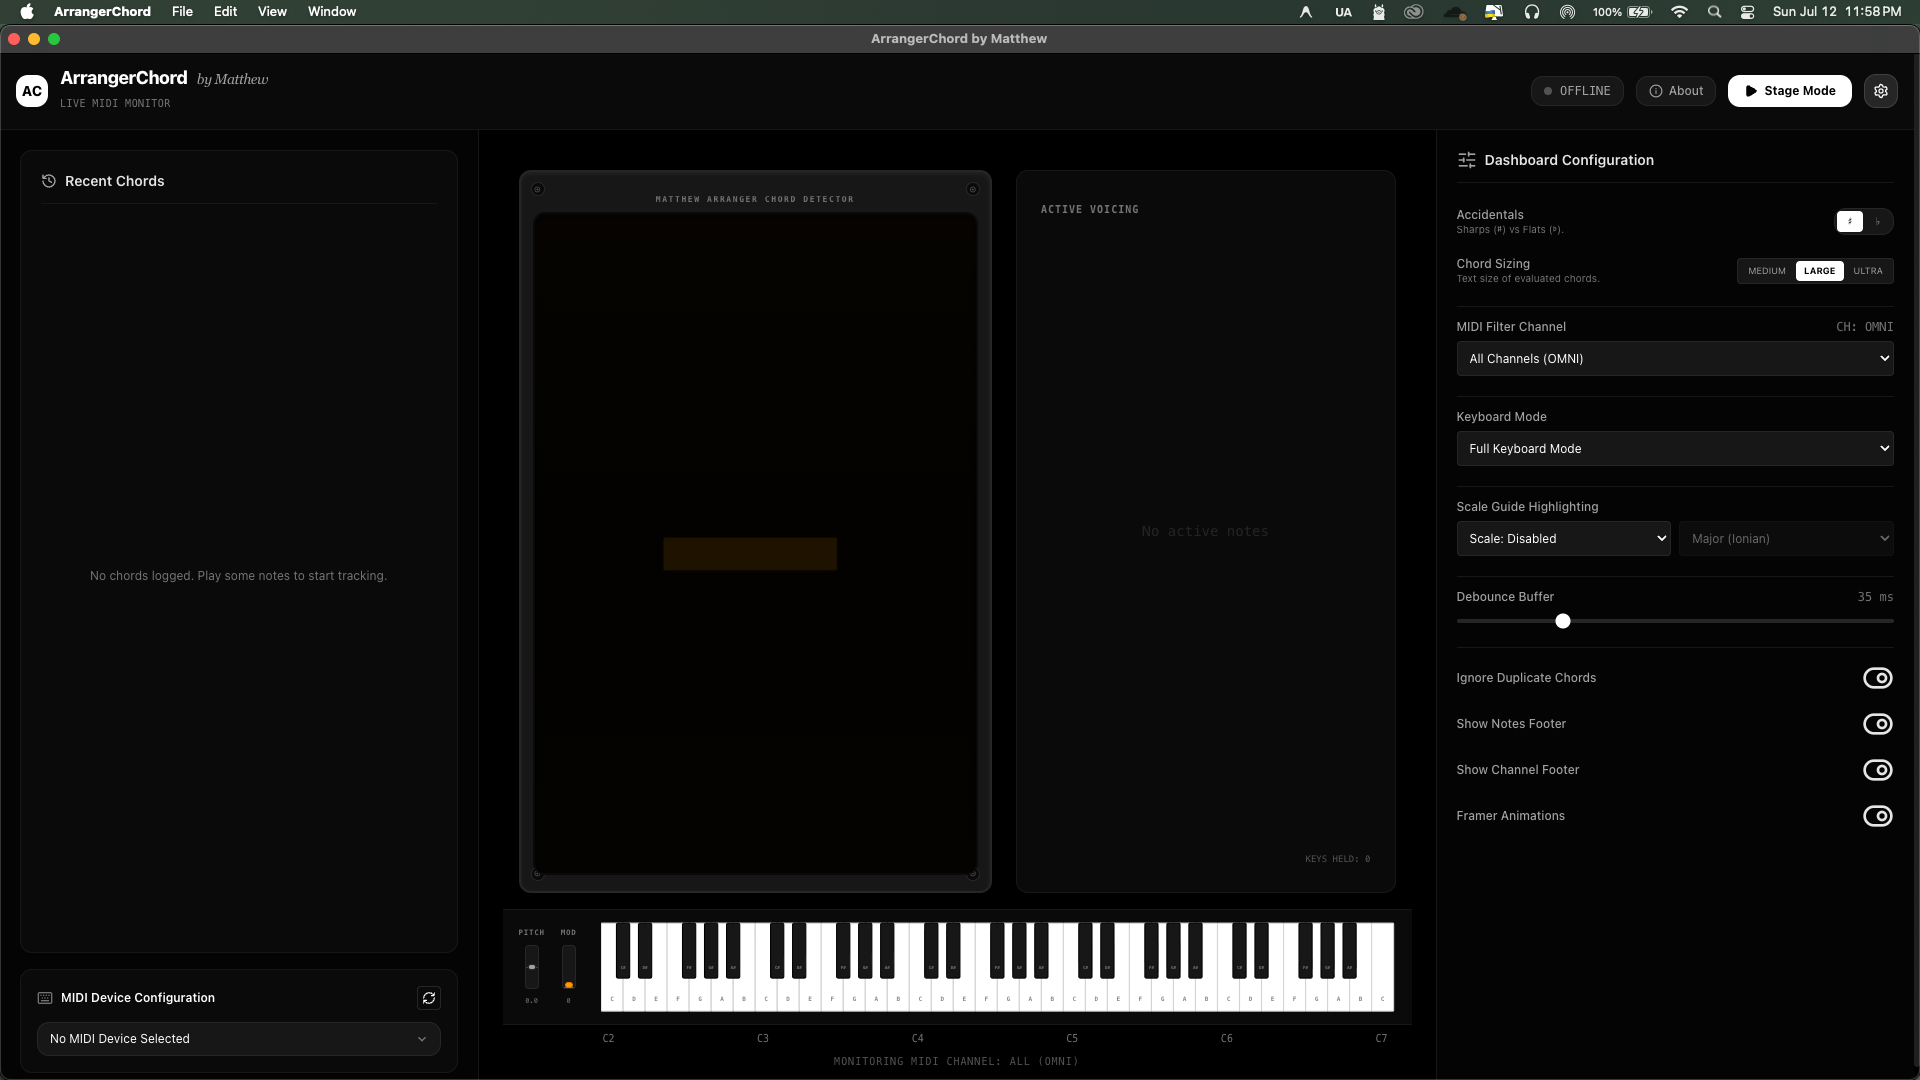Click the AirDrop-style broadcast menu bar icon
The height and width of the screenshot is (1080, 1920).
[1567, 12]
